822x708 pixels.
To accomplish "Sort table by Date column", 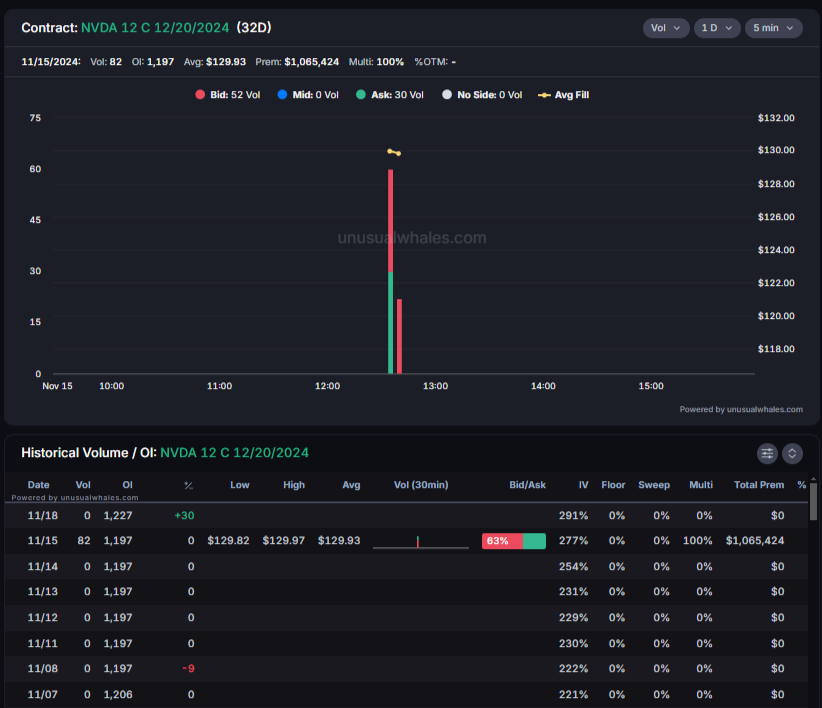I will (x=38, y=485).
